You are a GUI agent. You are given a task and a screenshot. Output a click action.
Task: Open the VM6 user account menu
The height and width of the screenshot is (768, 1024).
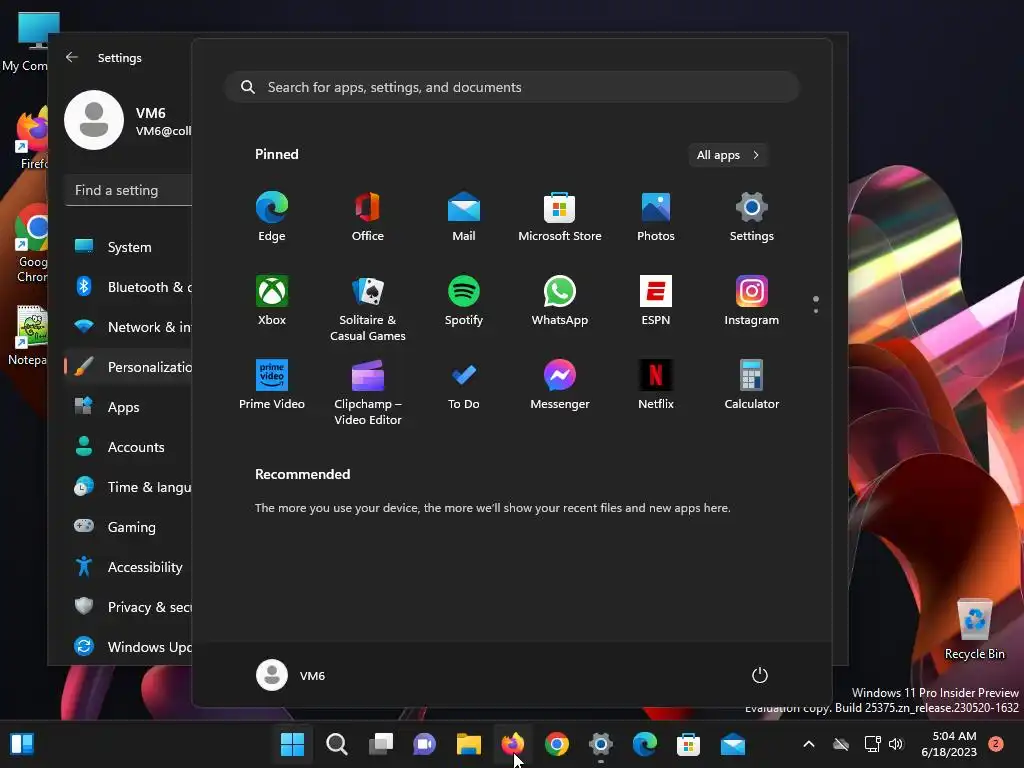coord(291,675)
